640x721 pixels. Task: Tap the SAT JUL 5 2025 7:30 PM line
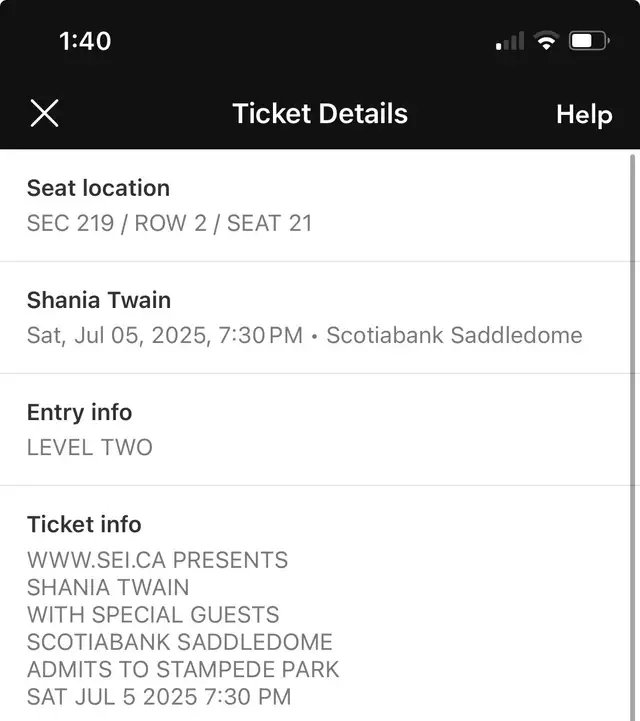[159, 697]
